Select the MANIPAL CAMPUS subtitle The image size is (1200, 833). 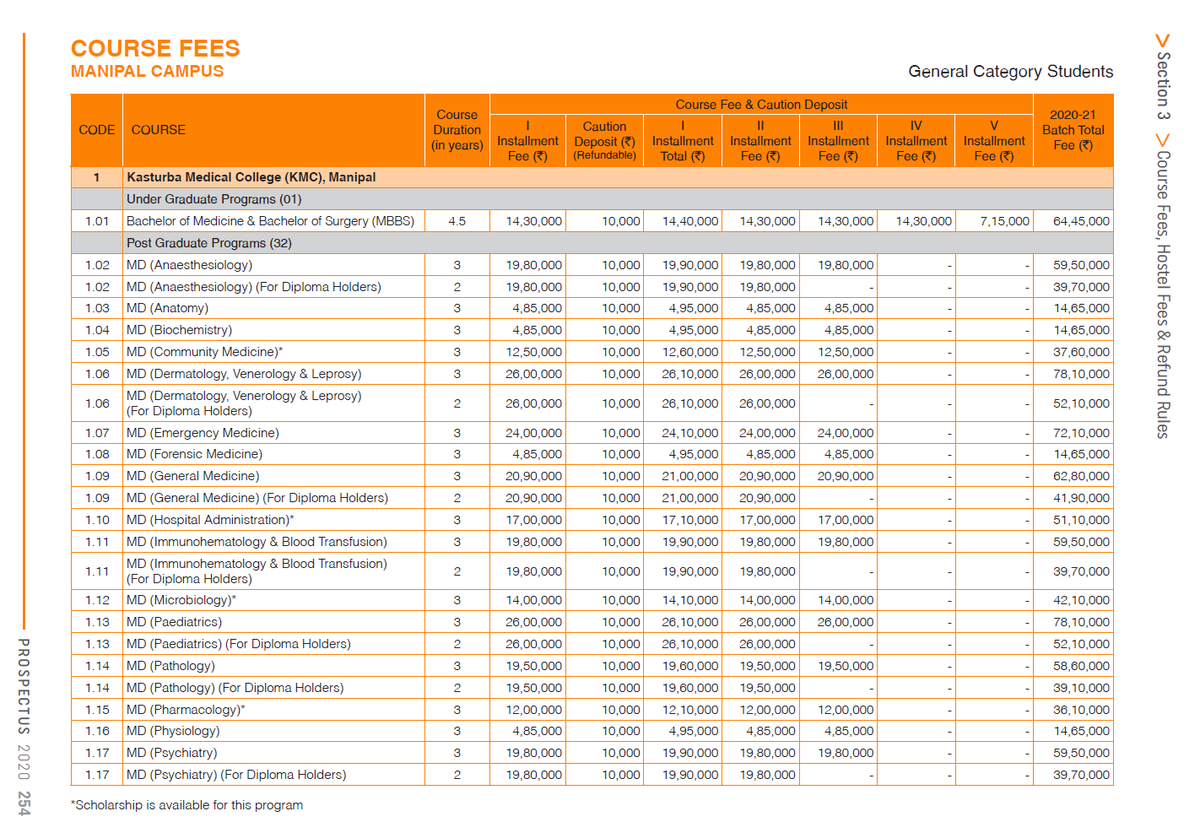tap(147, 72)
